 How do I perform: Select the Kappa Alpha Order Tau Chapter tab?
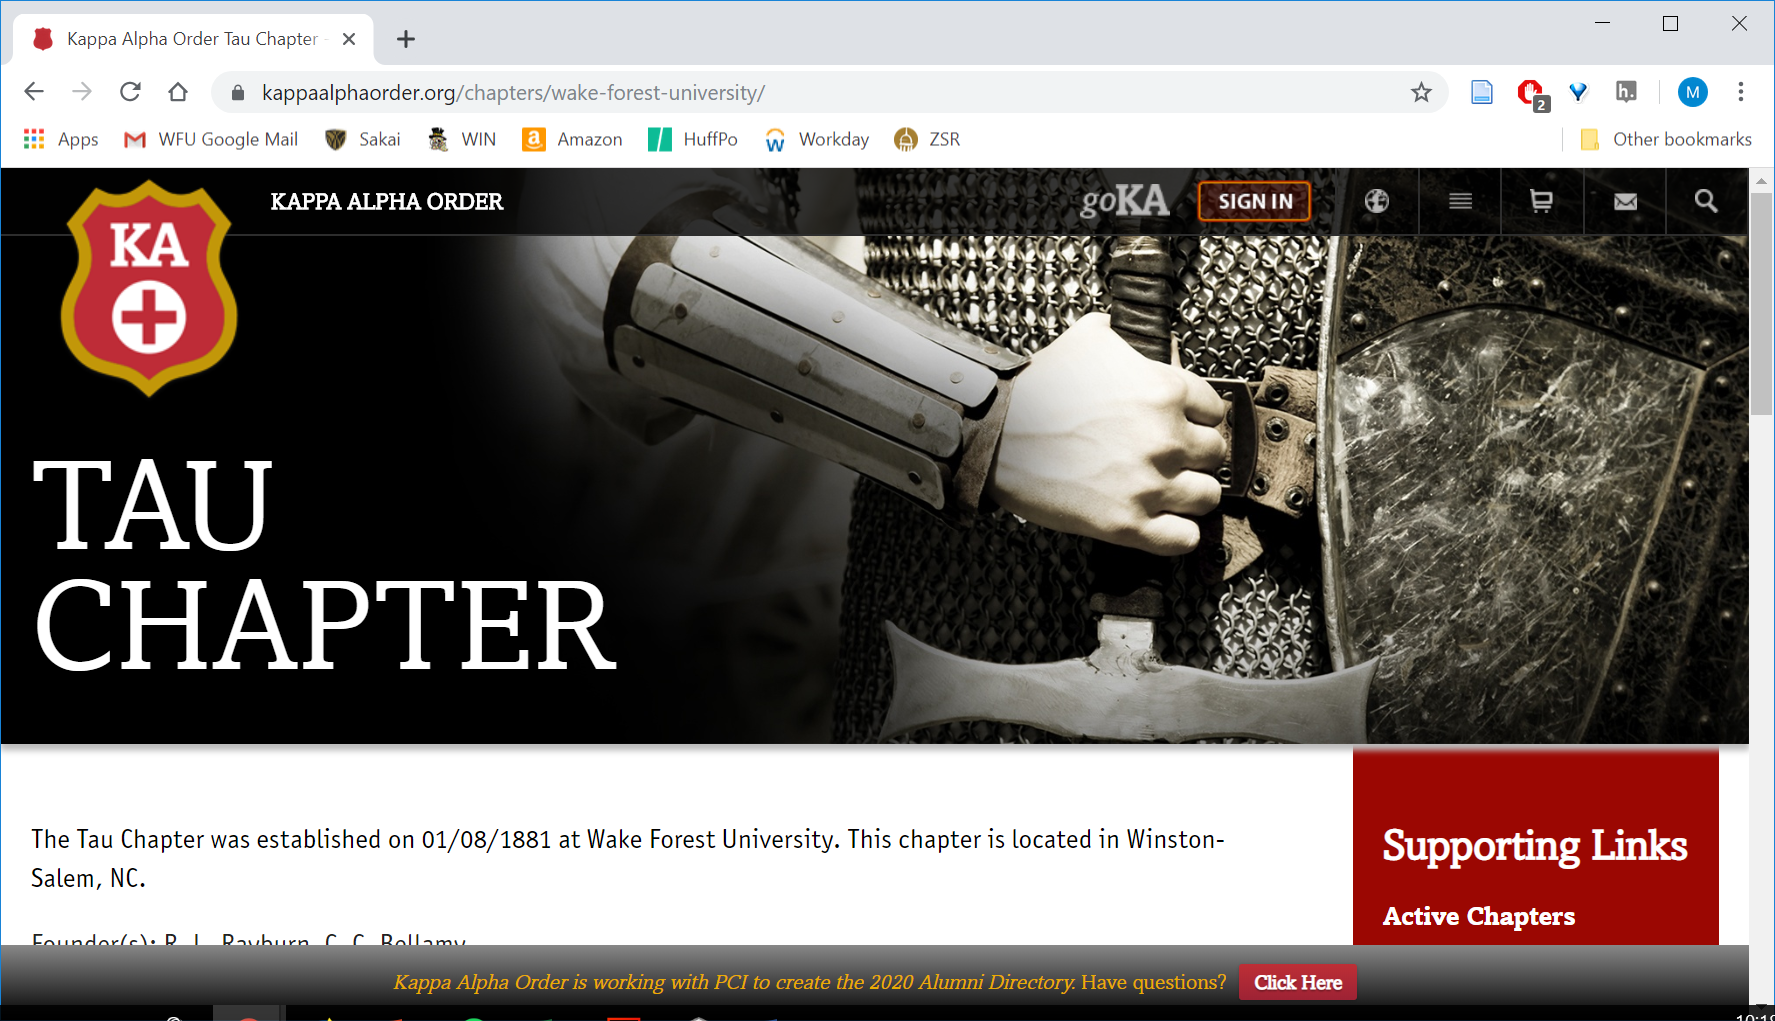[x=193, y=39]
